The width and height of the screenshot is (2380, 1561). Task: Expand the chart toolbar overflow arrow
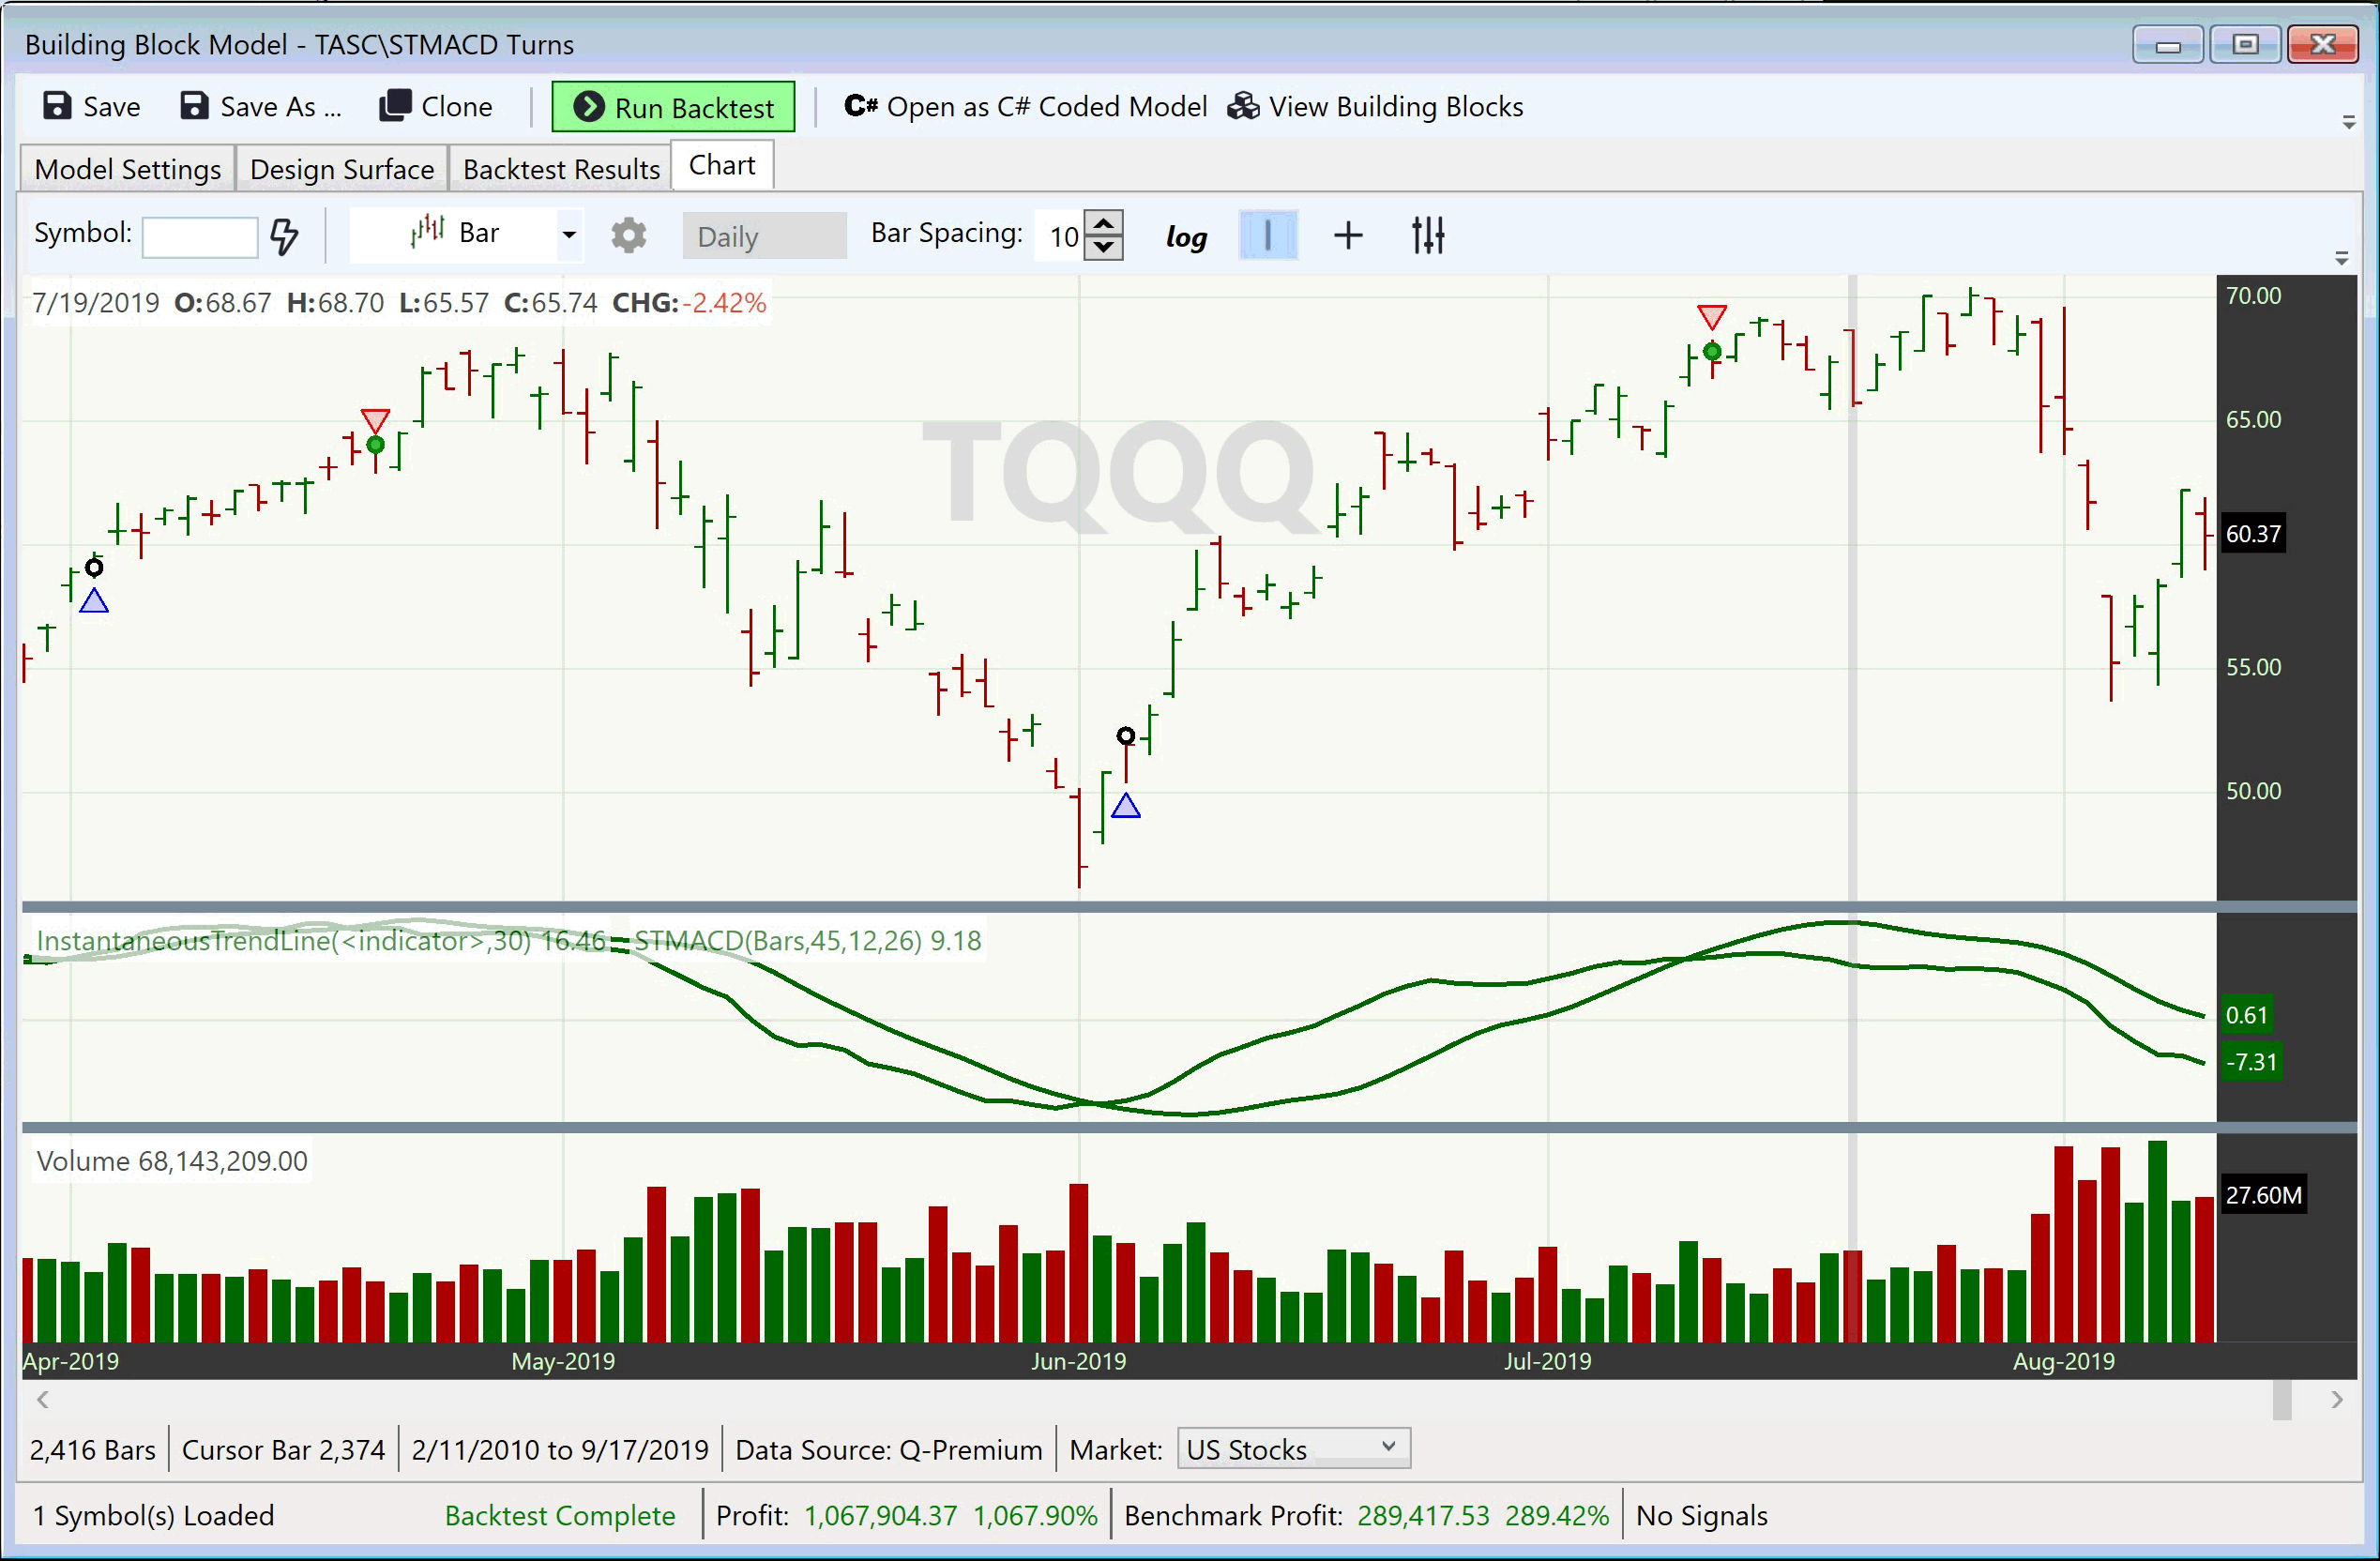coord(2341,258)
